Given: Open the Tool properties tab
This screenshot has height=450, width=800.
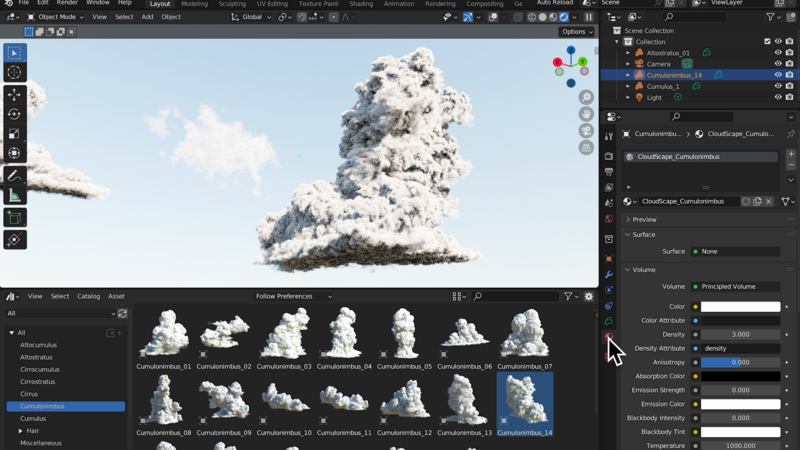Looking at the screenshot, I should click(609, 137).
